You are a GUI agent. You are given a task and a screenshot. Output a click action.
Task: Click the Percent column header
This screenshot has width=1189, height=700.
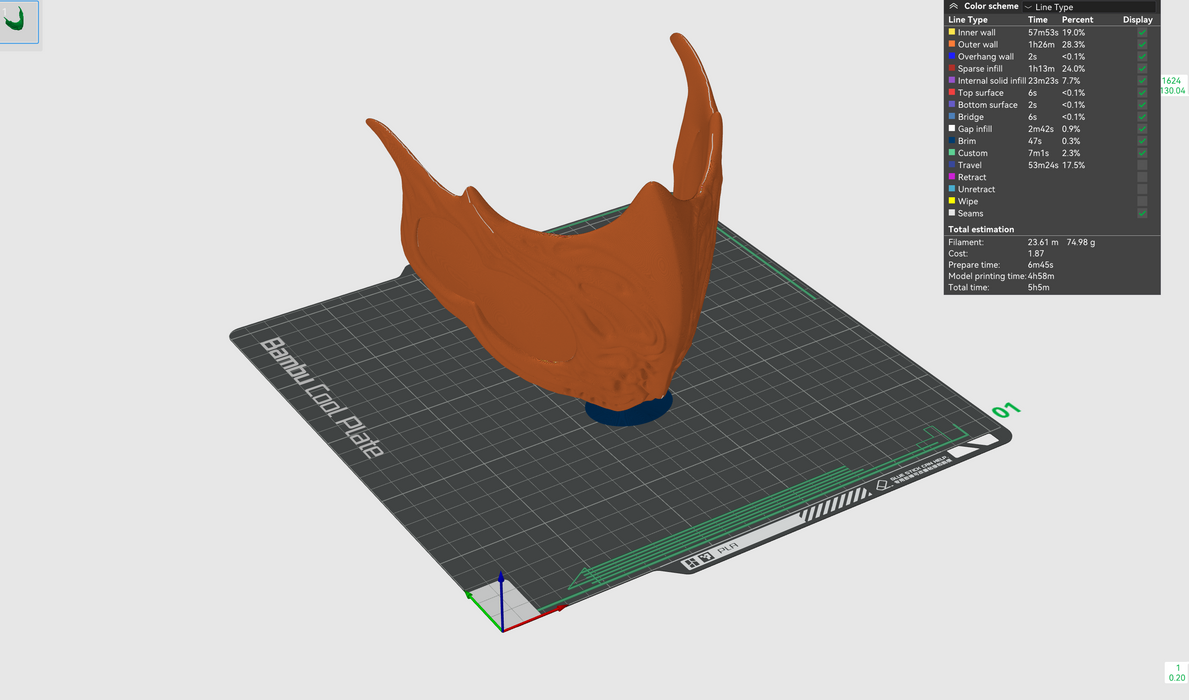point(1077,20)
